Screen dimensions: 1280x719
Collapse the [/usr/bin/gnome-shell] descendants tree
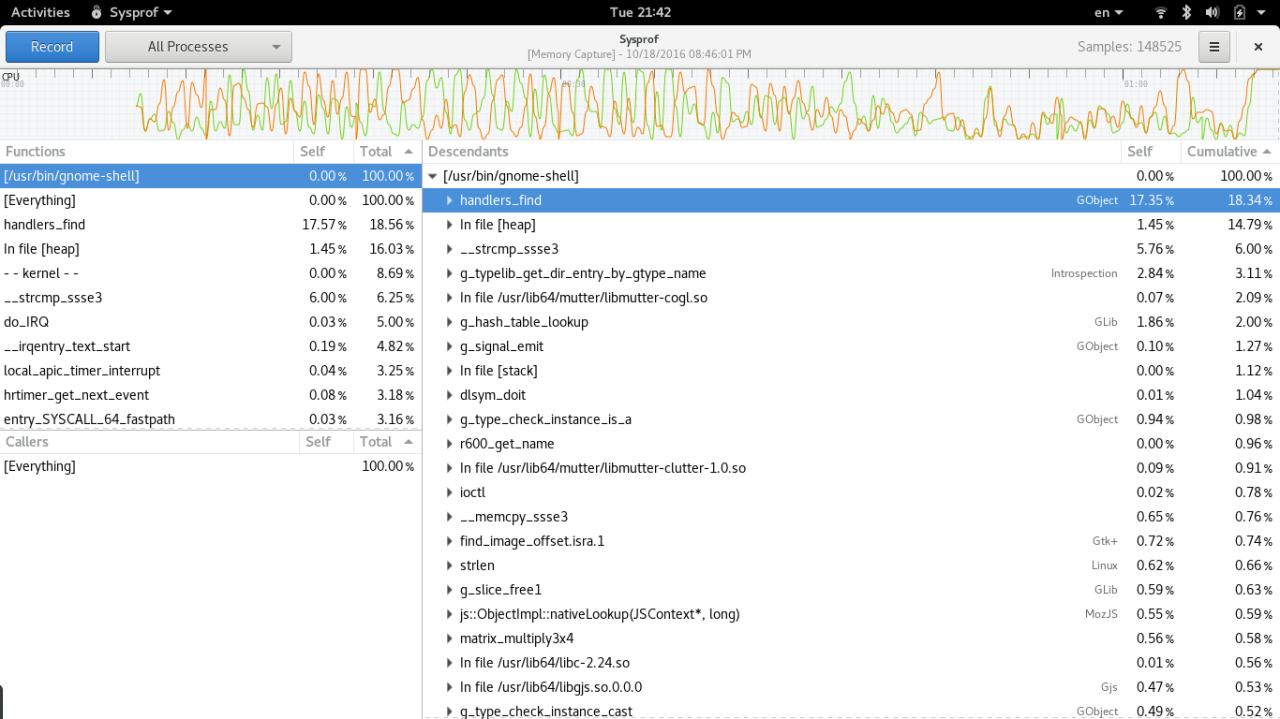click(432, 176)
